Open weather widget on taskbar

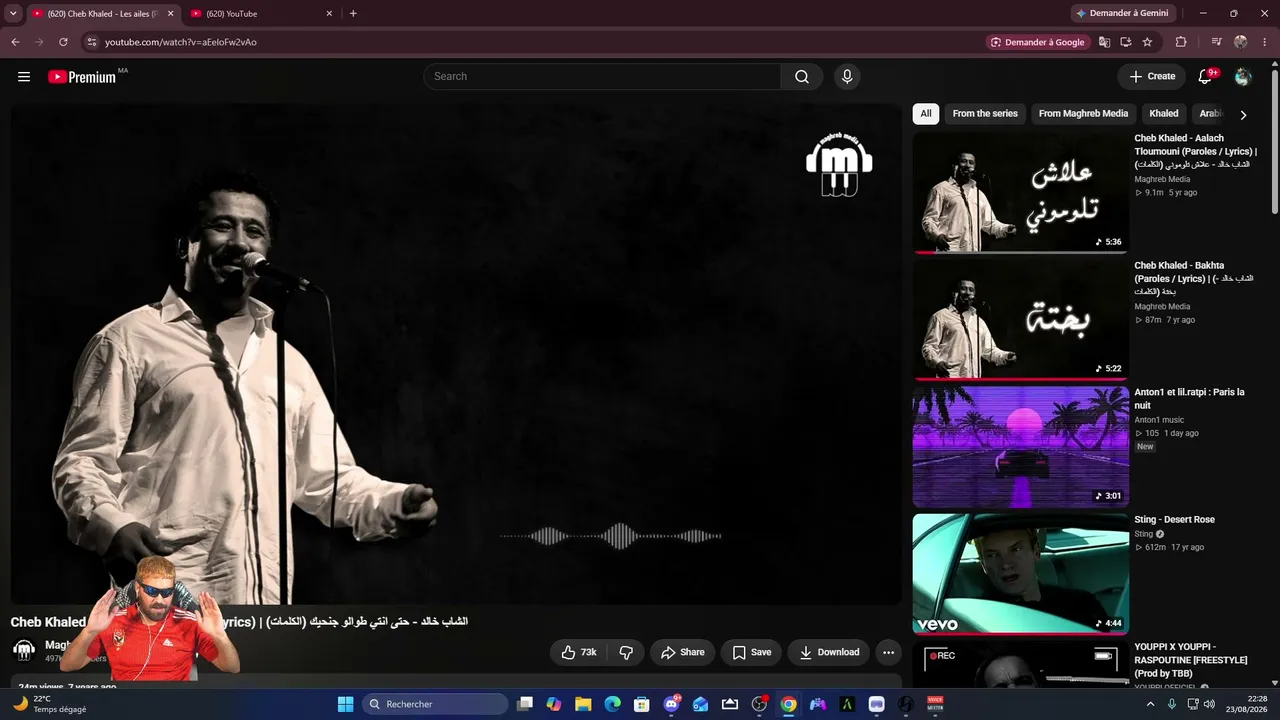pos(50,704)
